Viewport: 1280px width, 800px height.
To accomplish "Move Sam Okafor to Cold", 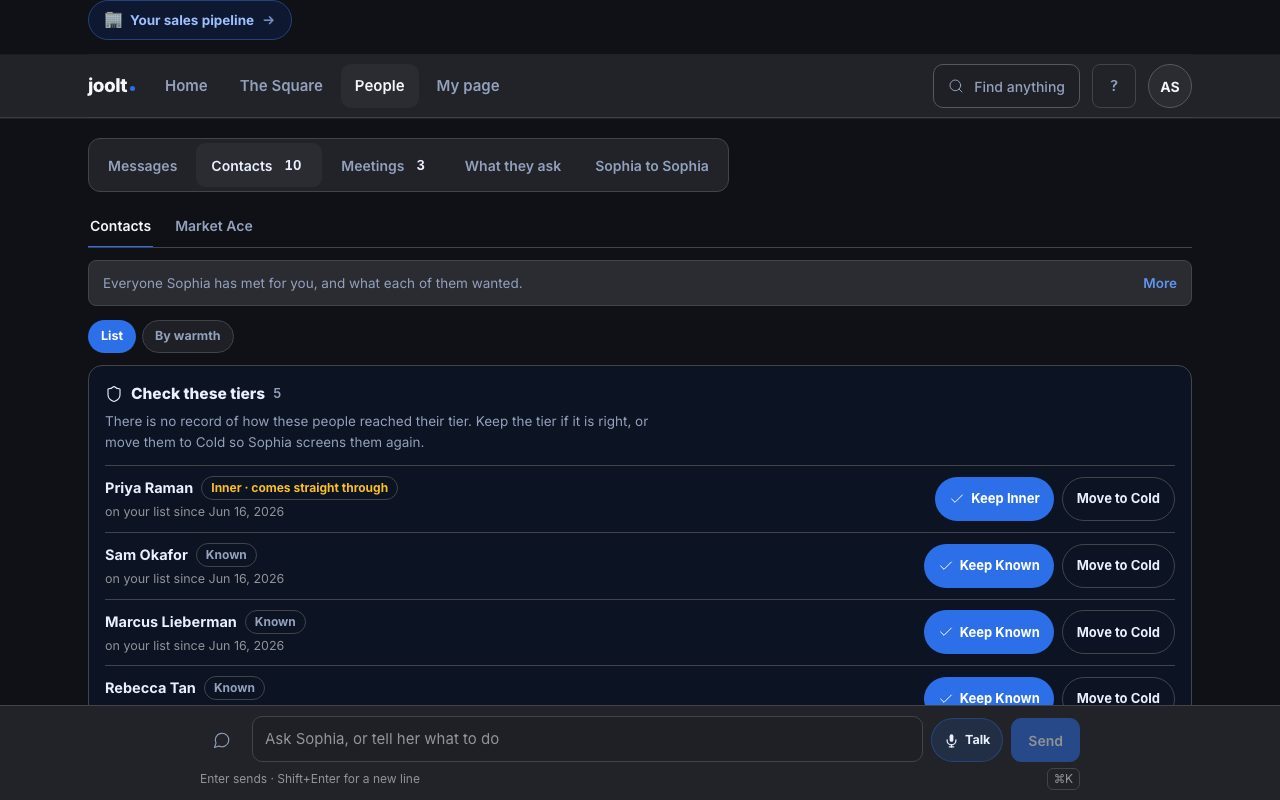I will point(1118,566).
